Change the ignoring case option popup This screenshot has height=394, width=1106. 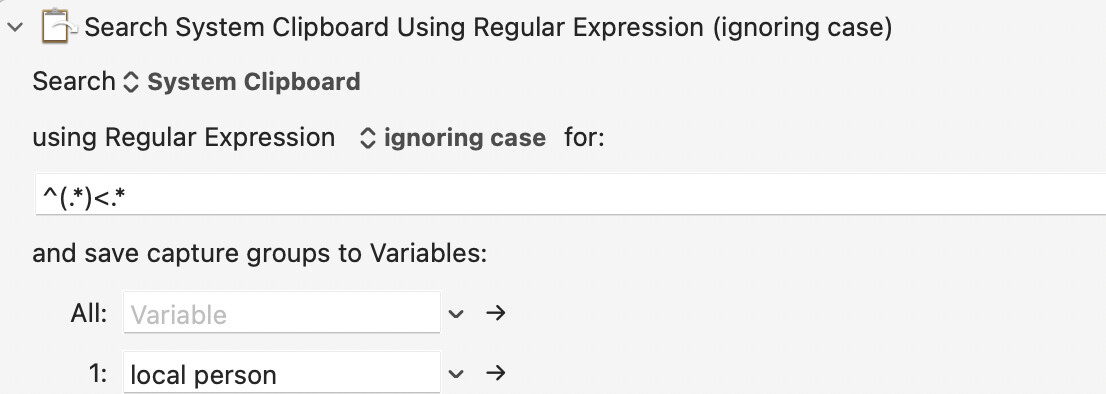pos(452,137)
